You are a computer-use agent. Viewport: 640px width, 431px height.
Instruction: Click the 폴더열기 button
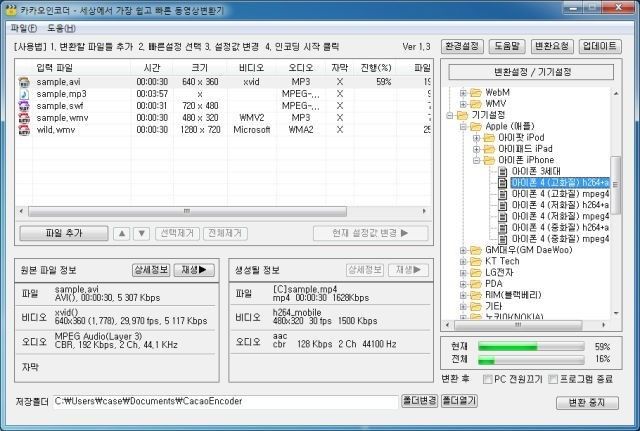(x=459, y=401)
